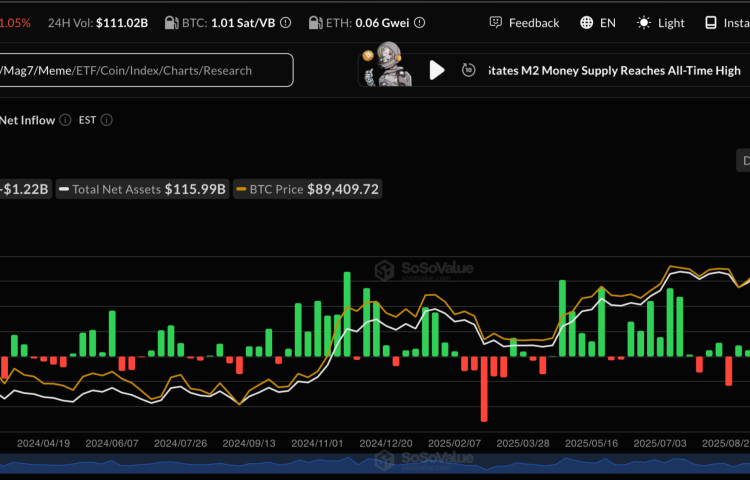
Task: Toggle the BTC Price legend series
Action: pos(307,189)
